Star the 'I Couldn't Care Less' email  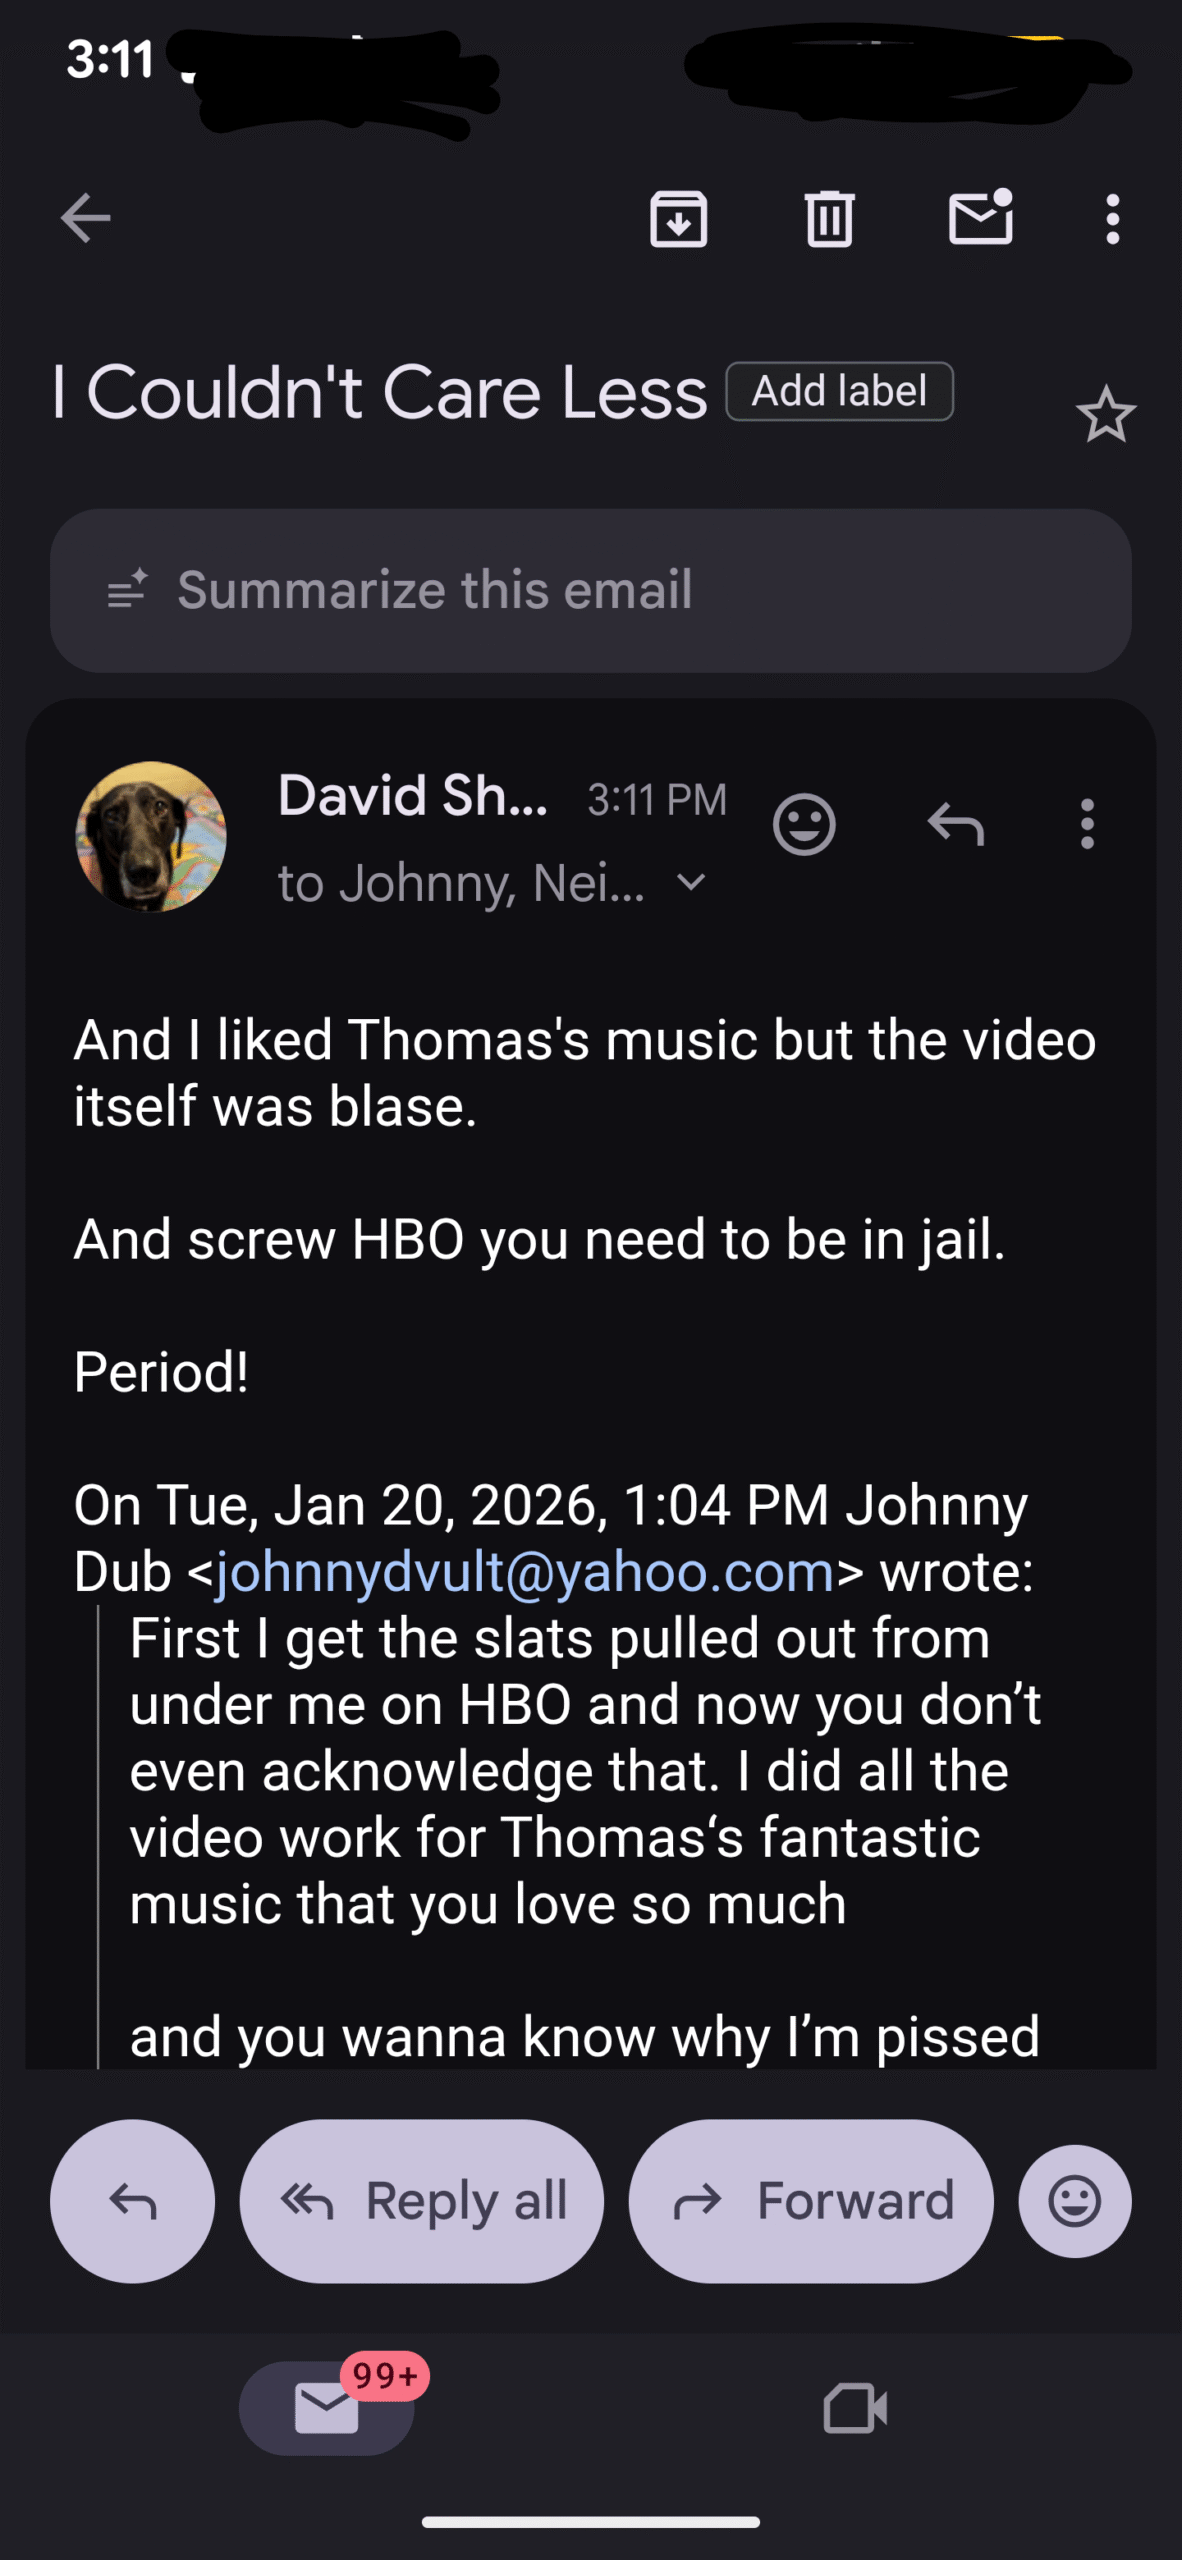coord(1105,415)
